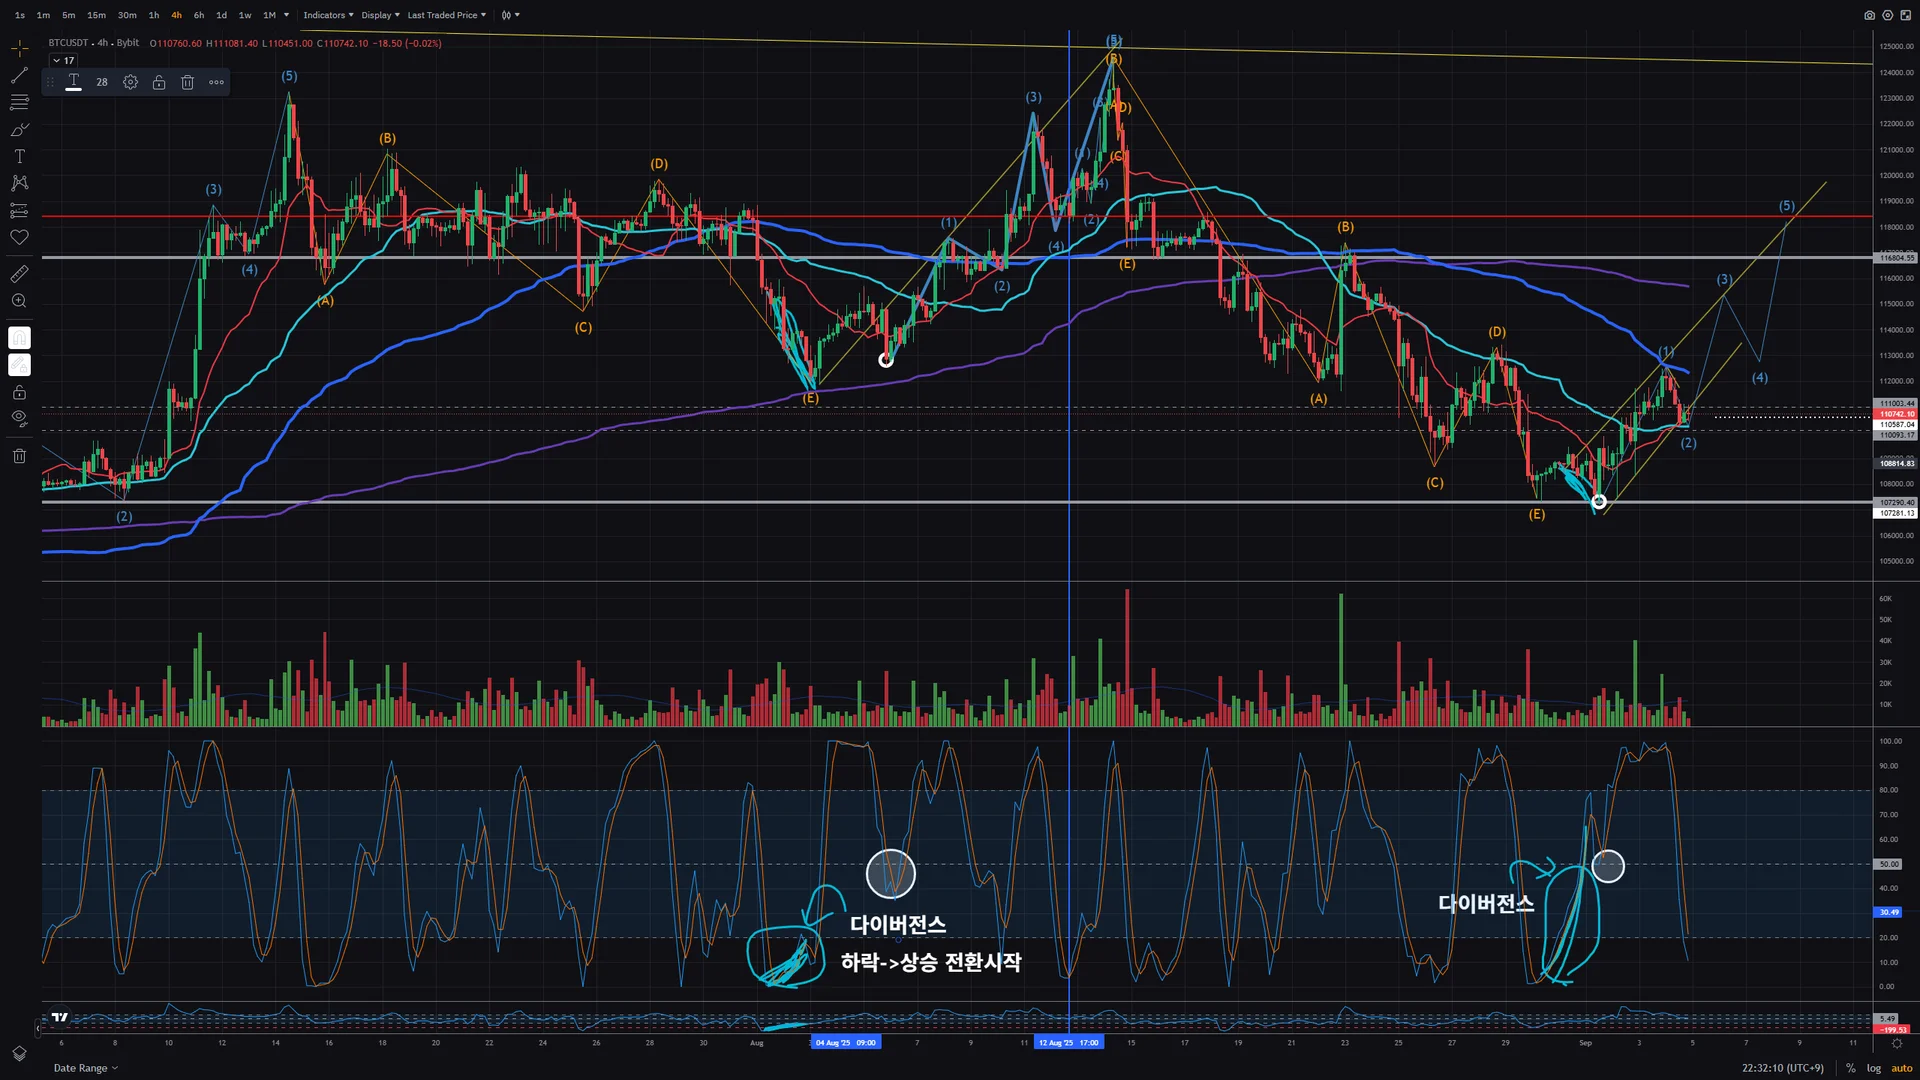This screenshot has height=1080, width=1920.
Task: Expand the Last Traded Price dropdown
Action: coord(446,15)
